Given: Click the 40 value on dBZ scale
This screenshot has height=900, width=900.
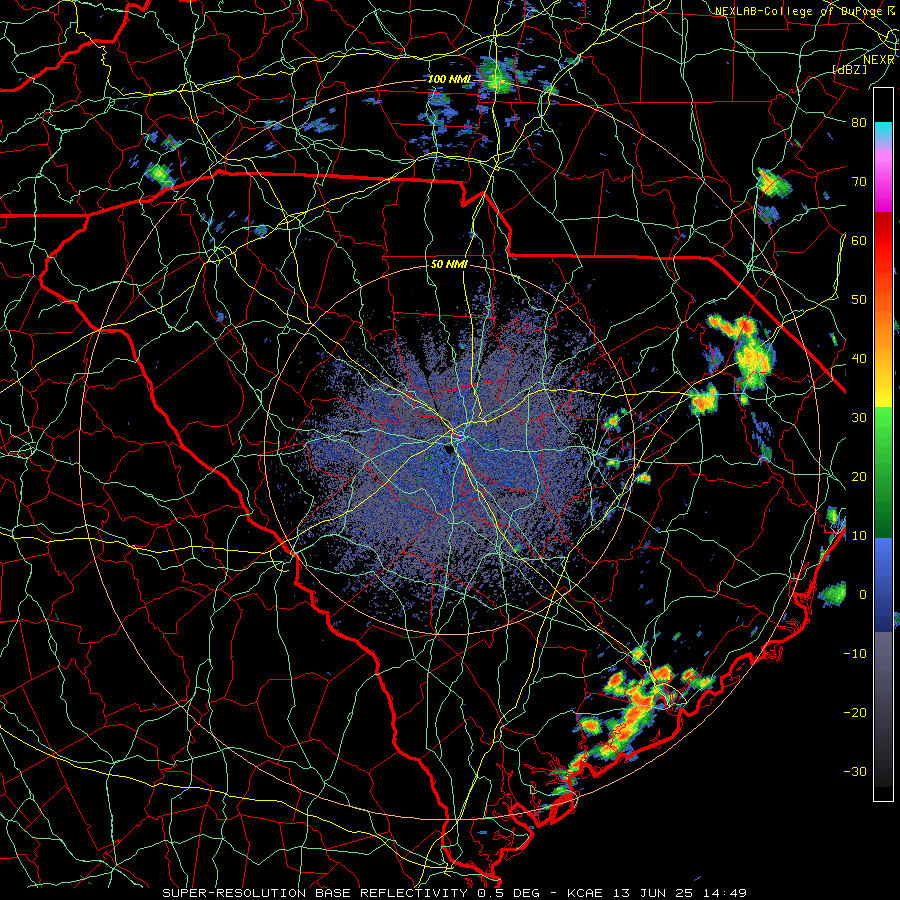Looking at the screenshot, I should [x=859, y=359].
